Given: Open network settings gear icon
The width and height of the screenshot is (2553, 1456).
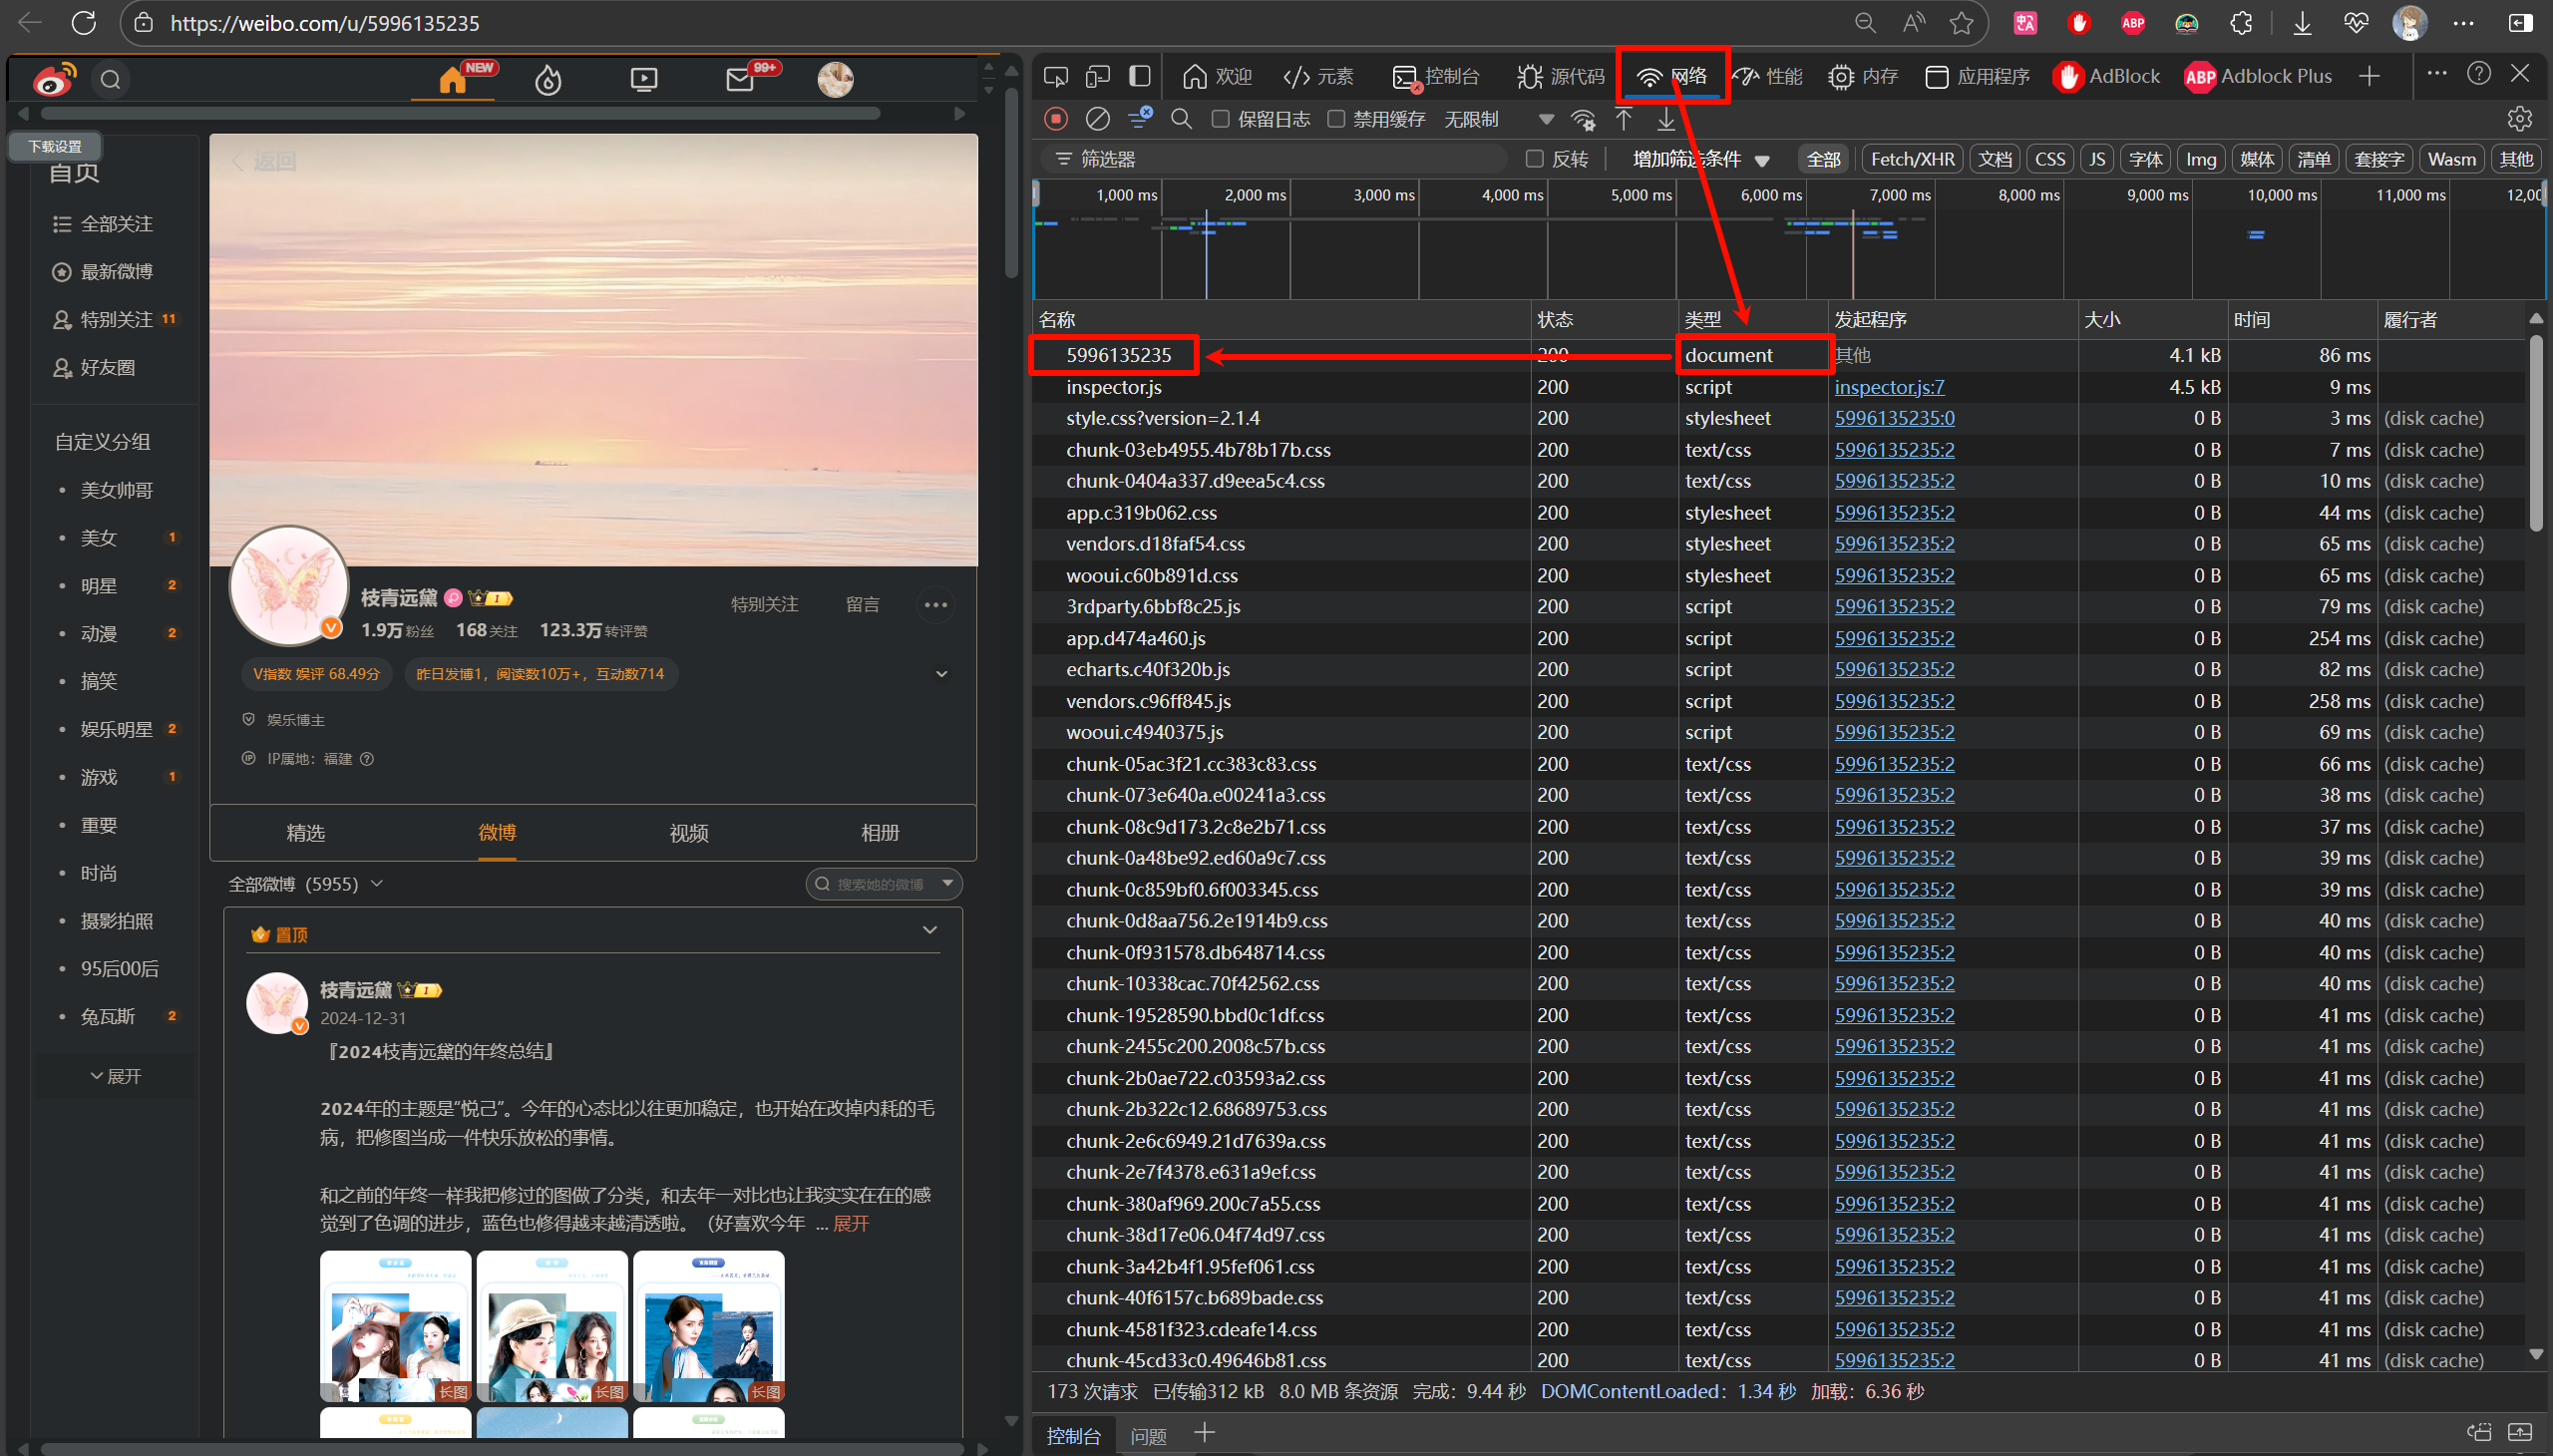Looking at the screenshot, I should click(x=2519, y=119).
